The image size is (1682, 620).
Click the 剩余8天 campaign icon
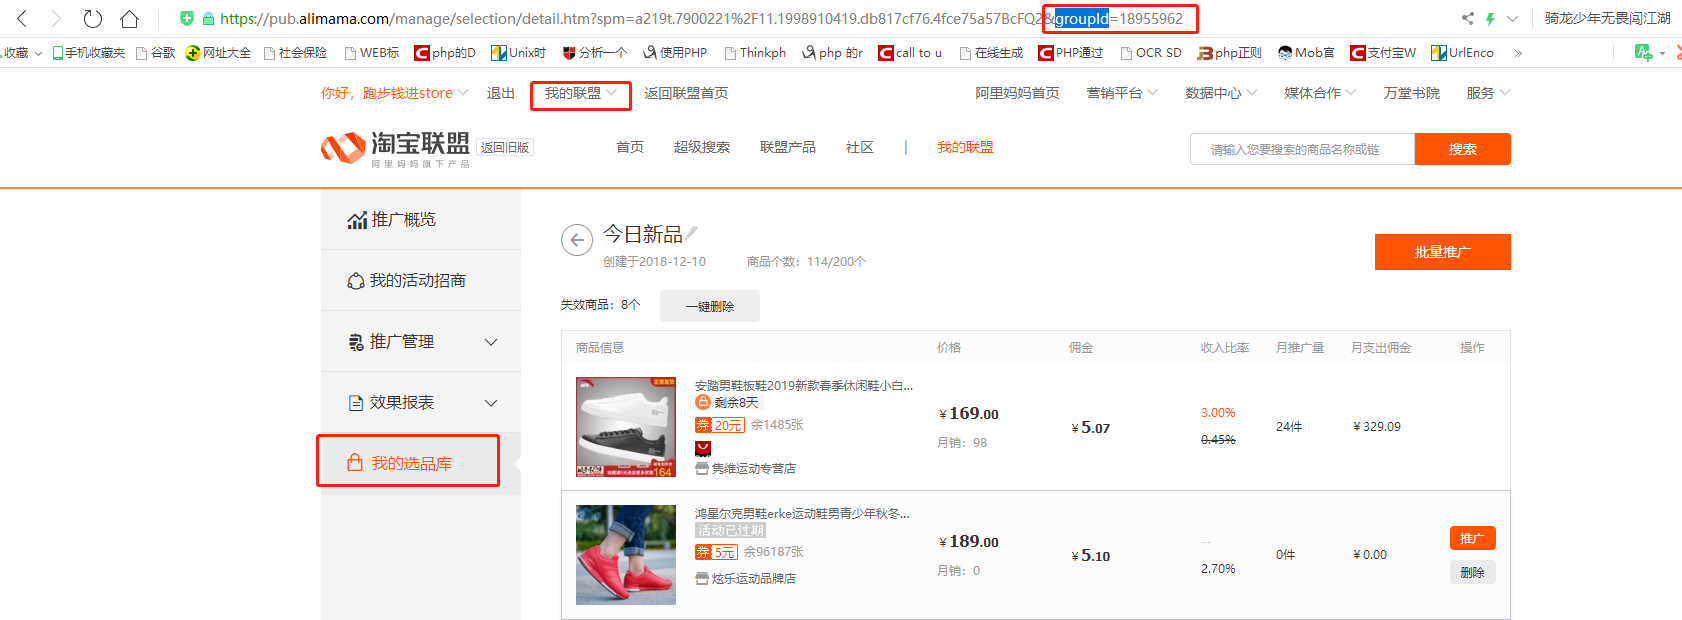(703, 402)
